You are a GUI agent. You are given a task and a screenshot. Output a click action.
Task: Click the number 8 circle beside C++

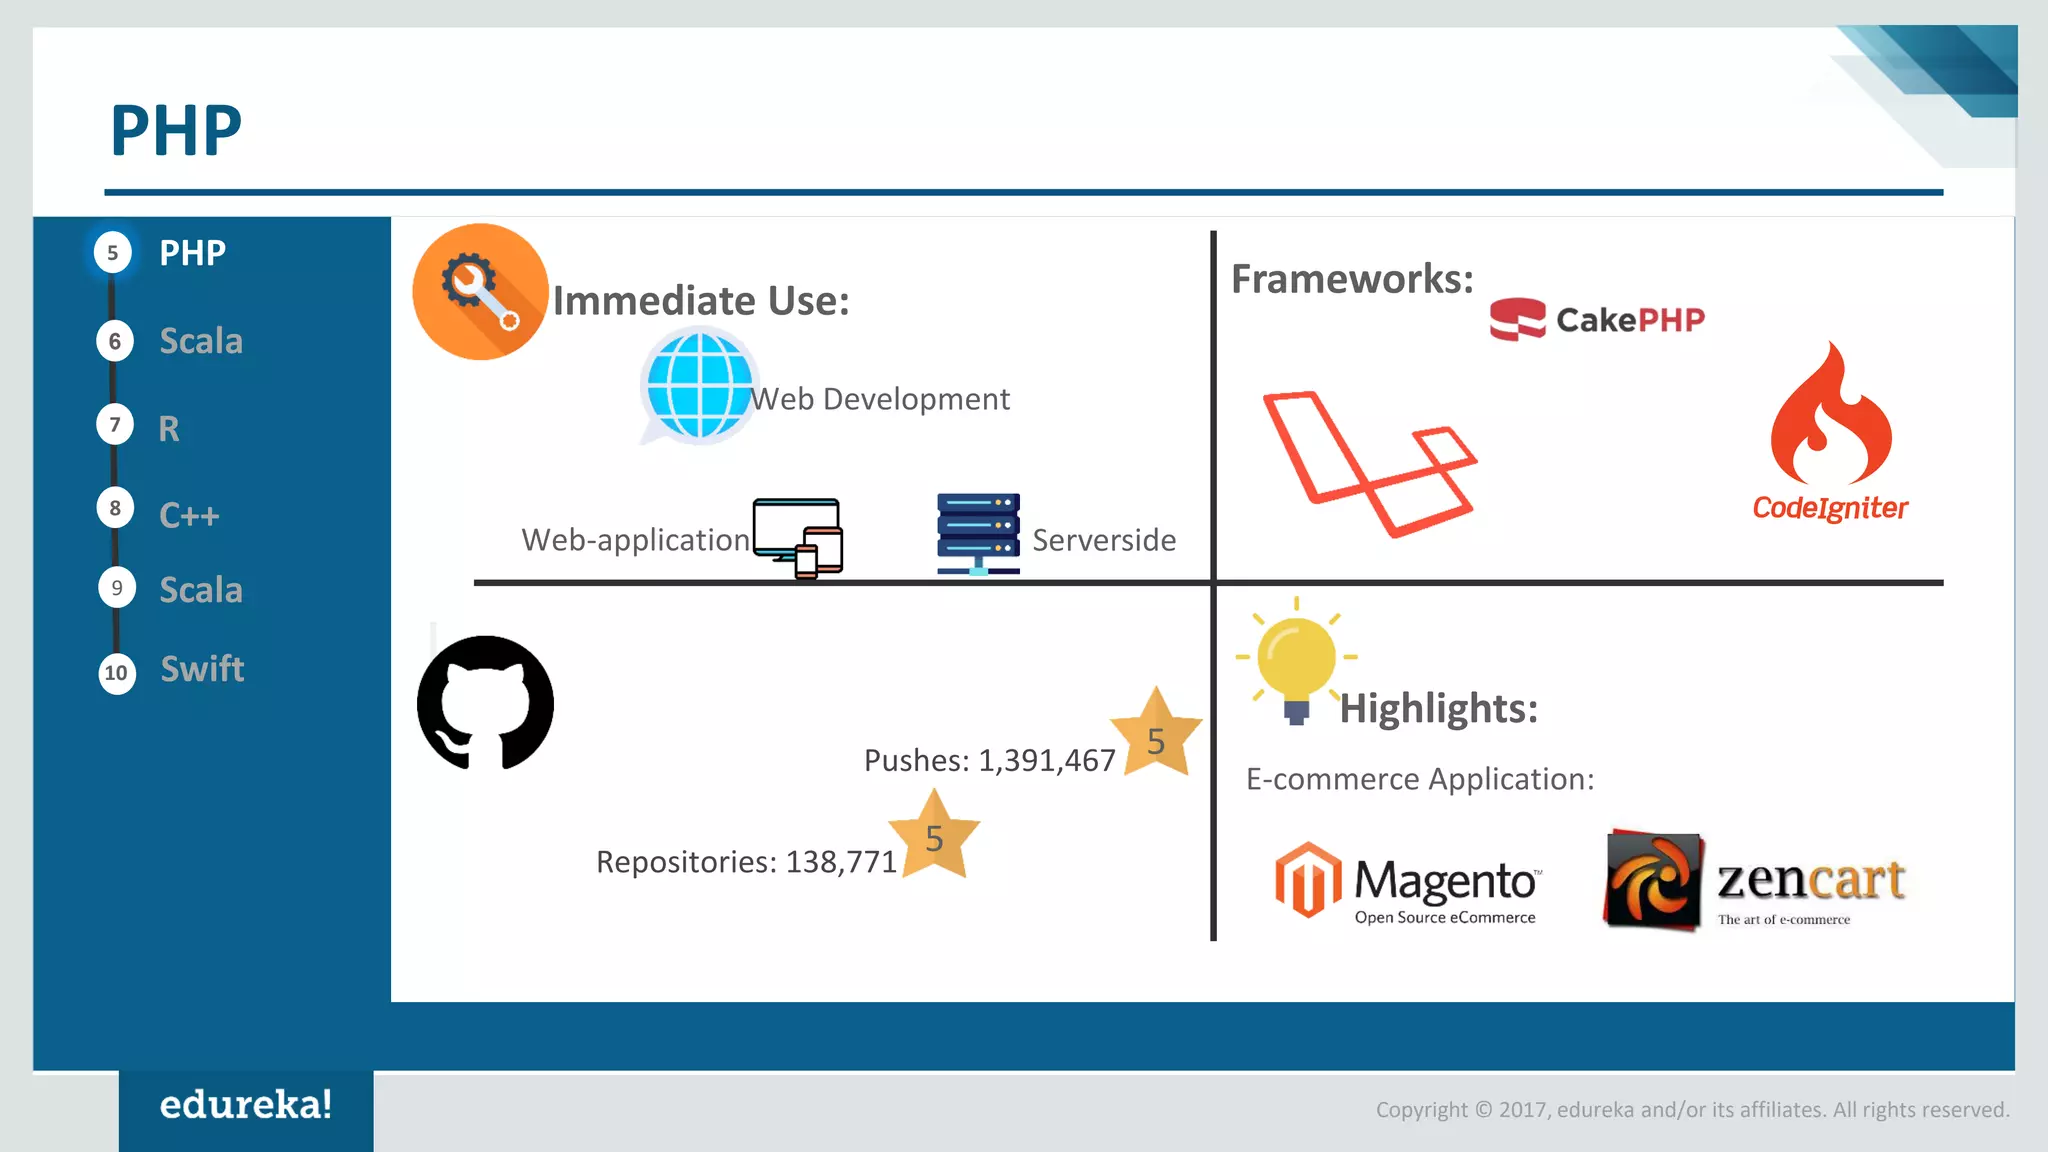pos(115,508)
